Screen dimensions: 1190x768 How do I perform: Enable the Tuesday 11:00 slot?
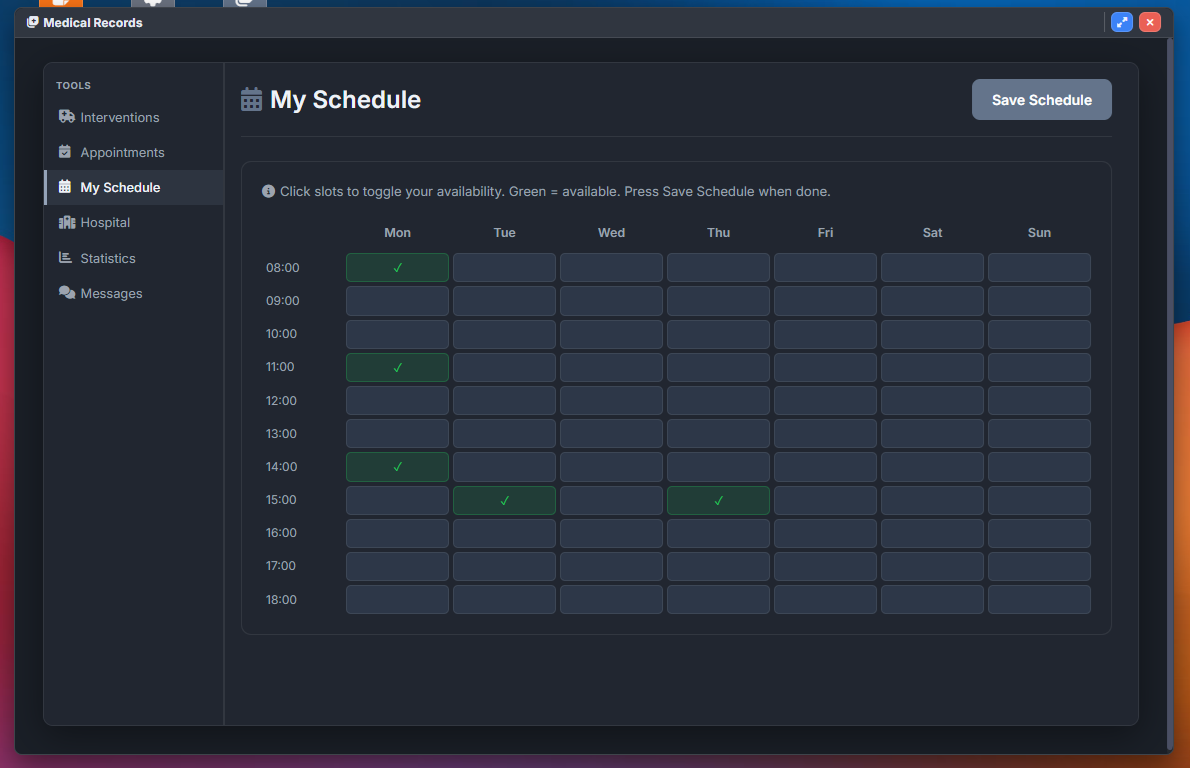coord(504,367)
